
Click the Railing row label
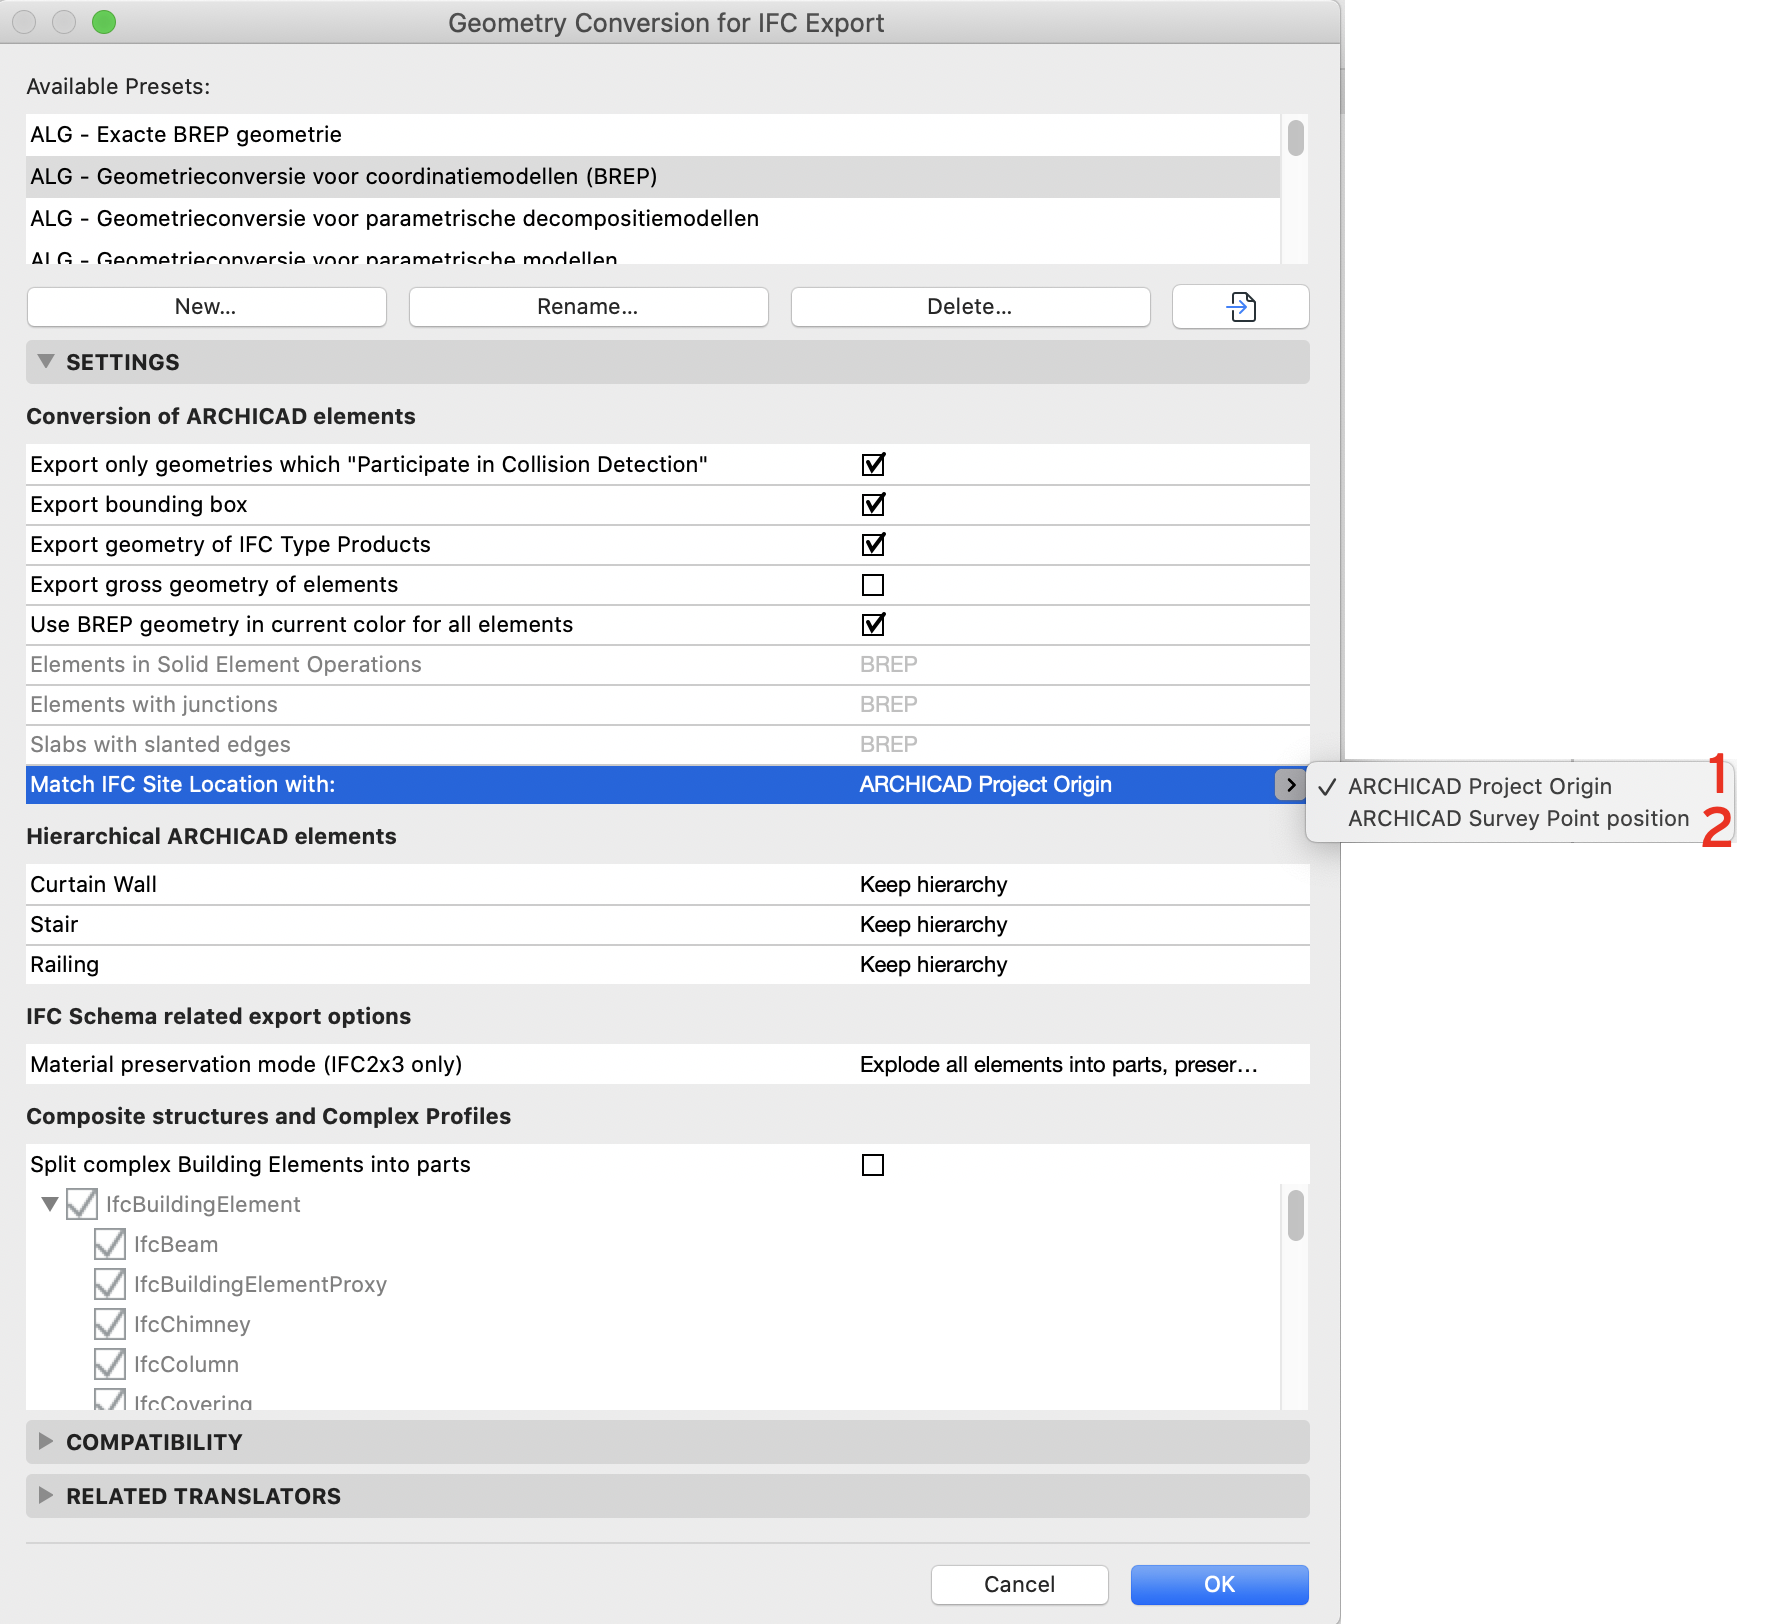pyautogui.click(x=64, y=965)
